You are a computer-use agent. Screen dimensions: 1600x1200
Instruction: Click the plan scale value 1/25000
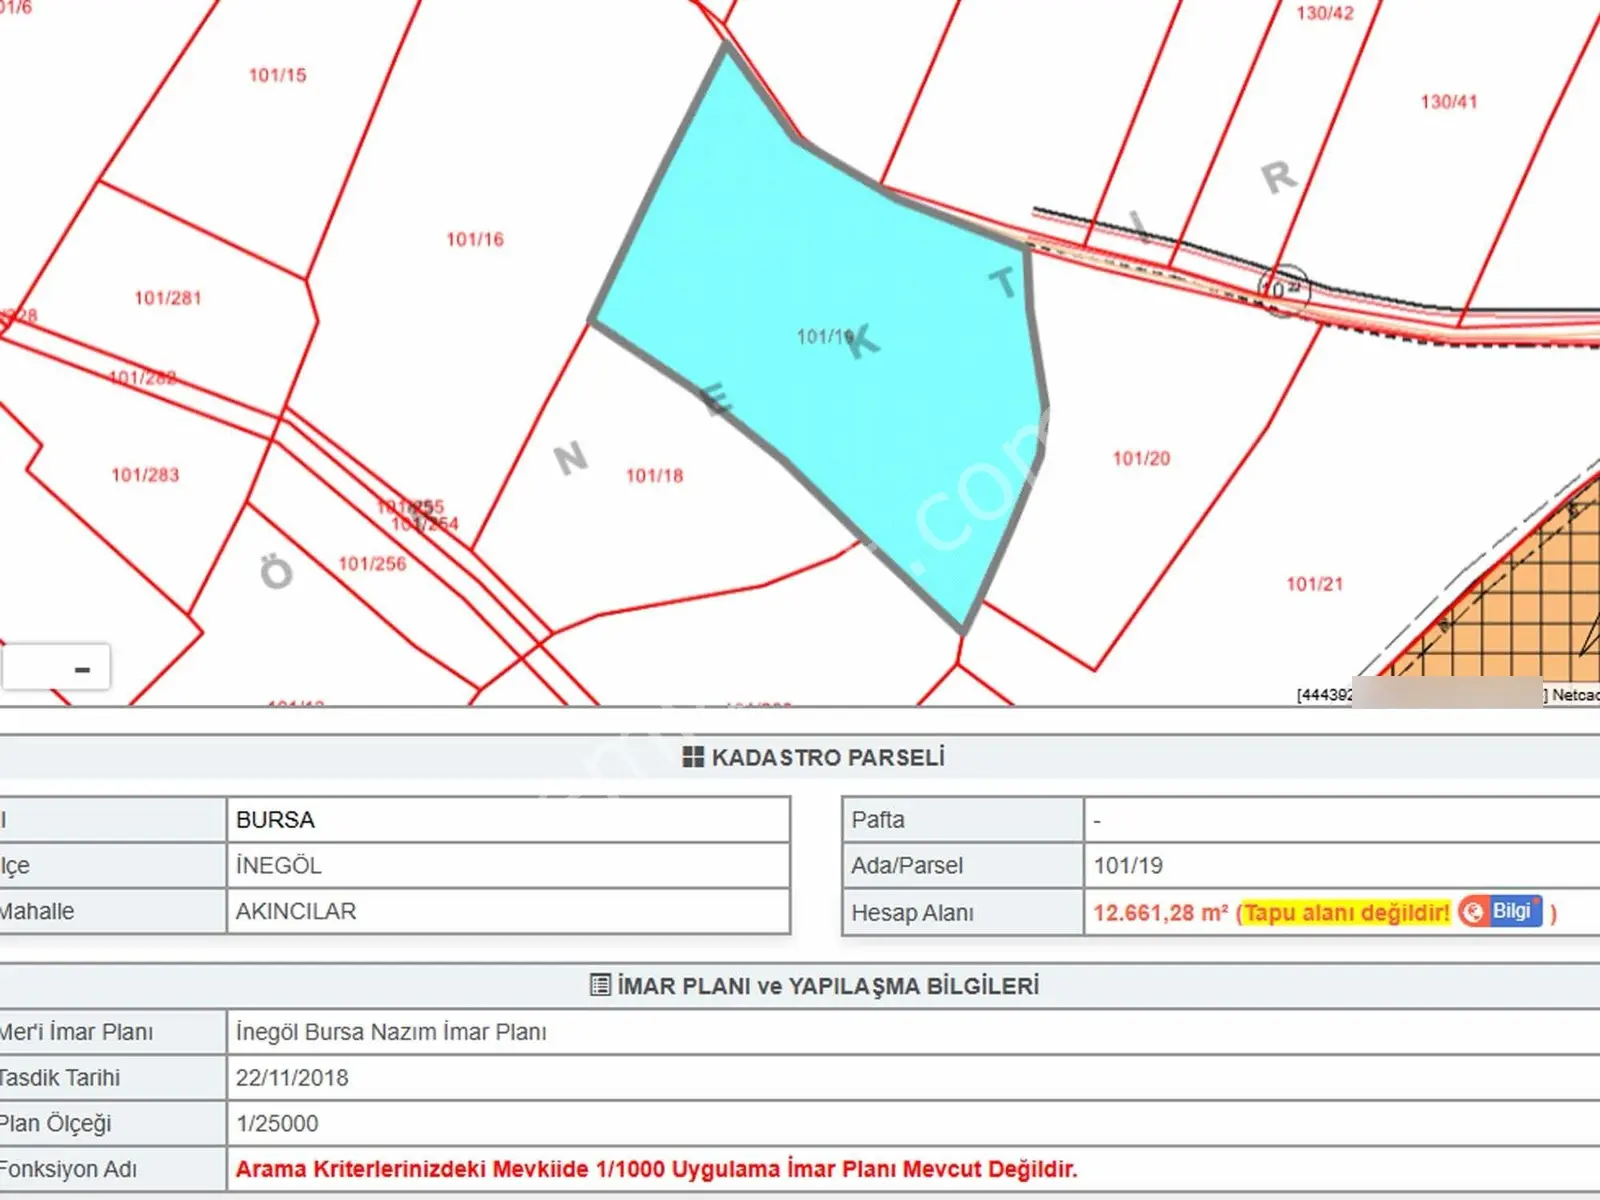[277, 1124]
